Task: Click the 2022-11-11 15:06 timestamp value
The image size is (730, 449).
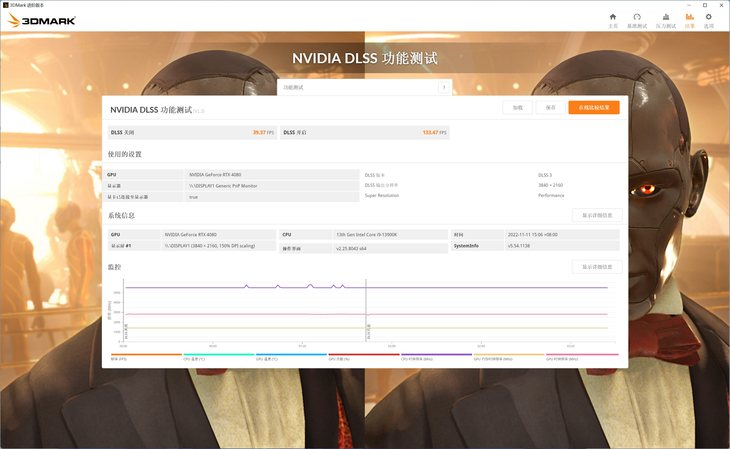Action: point(533,235)
